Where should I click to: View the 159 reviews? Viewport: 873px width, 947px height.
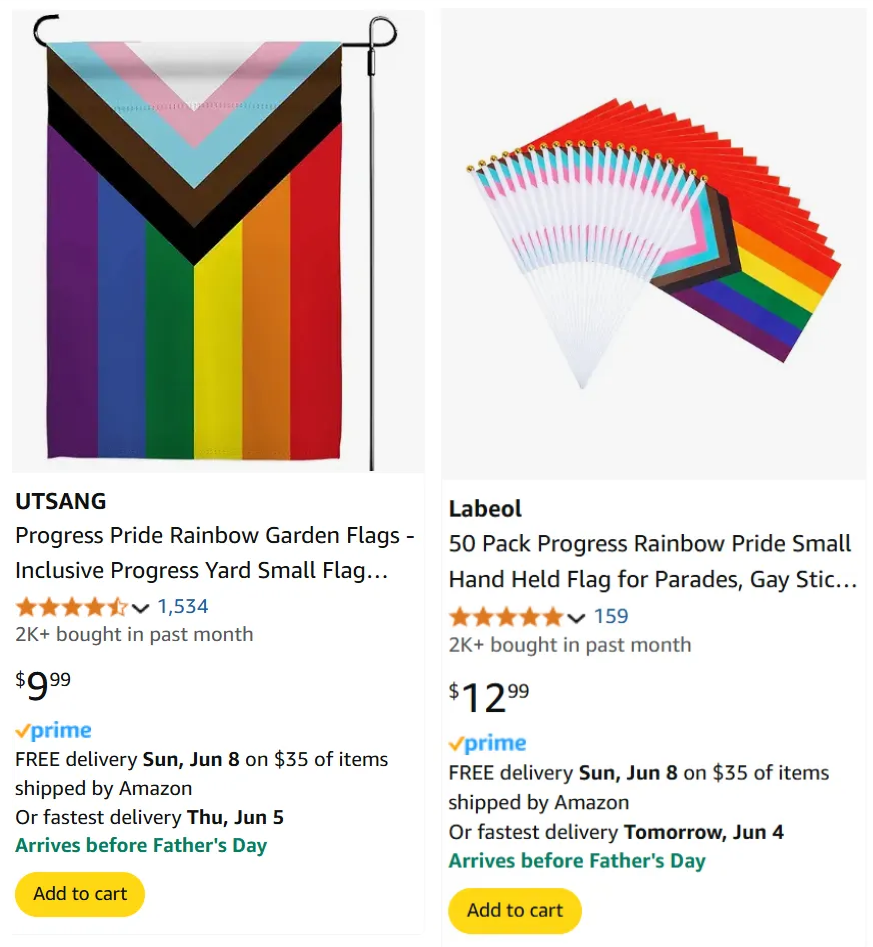(611, 616)
